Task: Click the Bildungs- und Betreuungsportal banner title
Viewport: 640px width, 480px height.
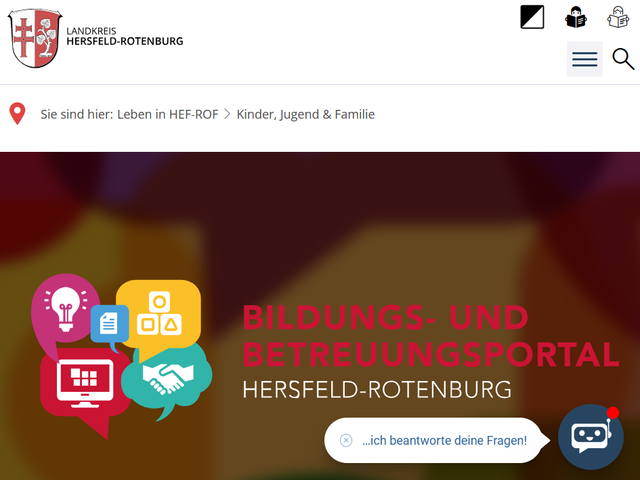Action: tap(431, 336)
